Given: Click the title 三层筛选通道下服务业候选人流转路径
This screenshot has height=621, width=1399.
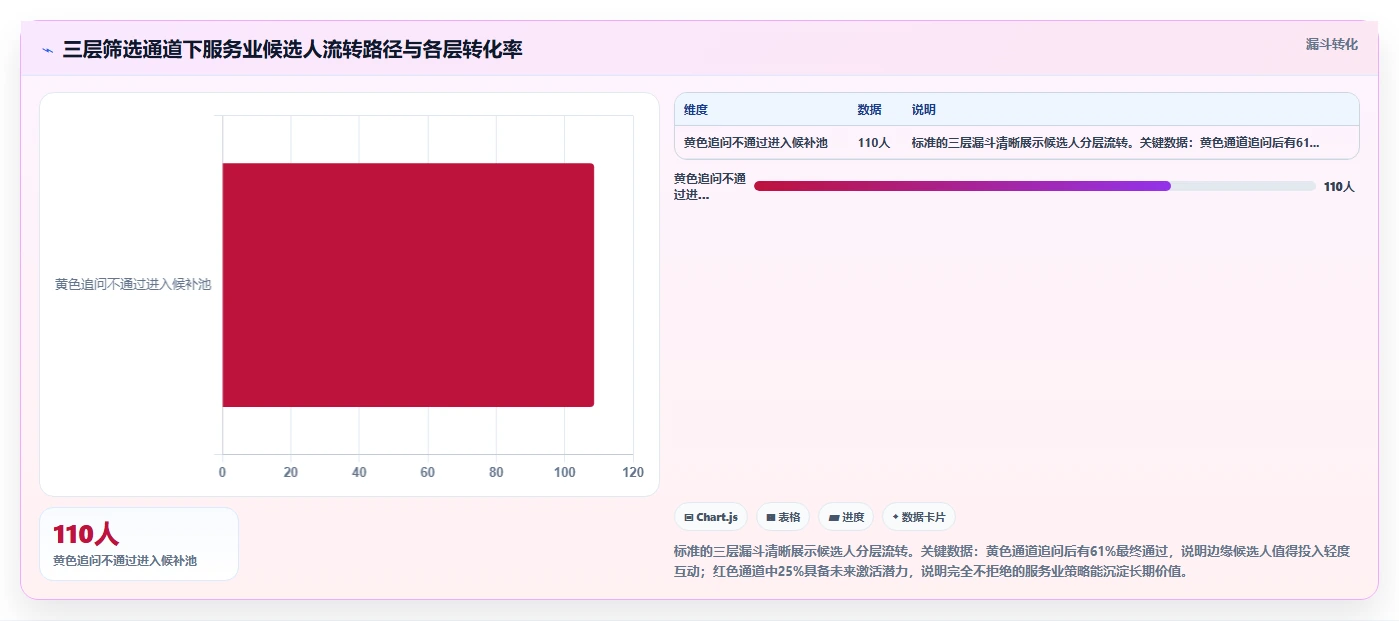Looking at the screenshot, I should [292, 49].
